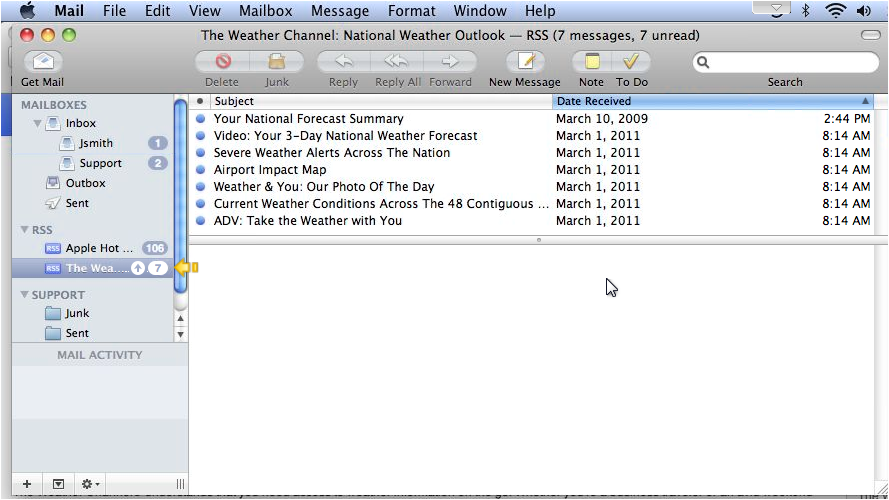Toggle unread dot on Airport Impact Map
The width and height of the screenshot is (889, 500).
click(200, 170)
